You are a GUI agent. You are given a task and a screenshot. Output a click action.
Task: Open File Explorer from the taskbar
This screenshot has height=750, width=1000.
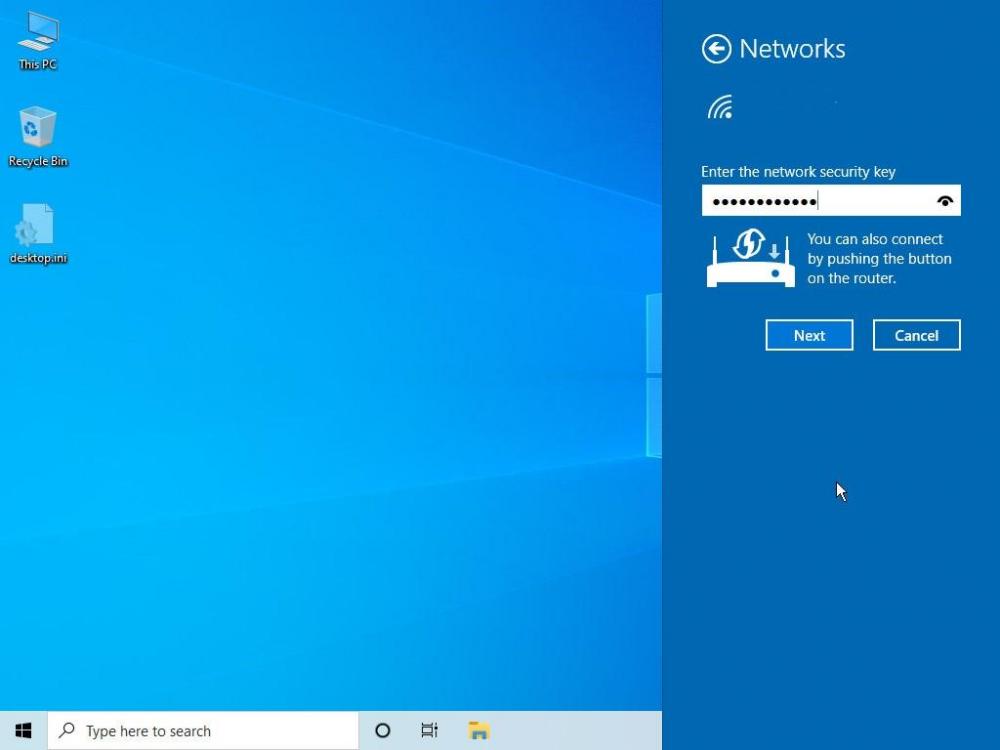[x=479, y=731]
